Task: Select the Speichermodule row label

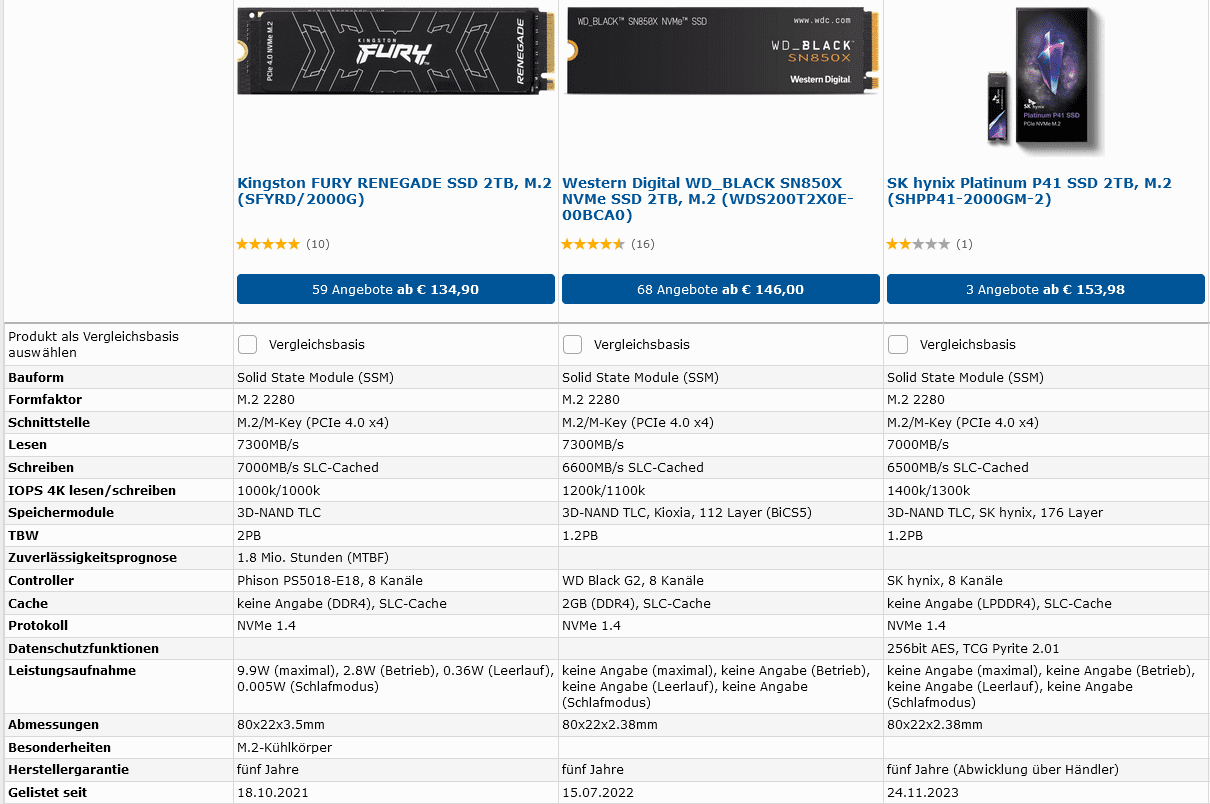Action: [61, 512]
